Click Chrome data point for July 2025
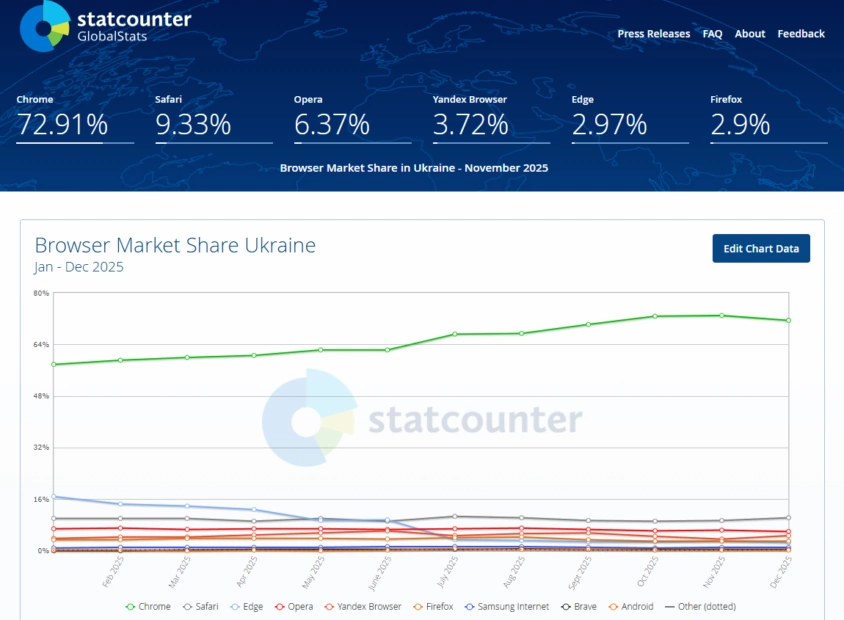 455,334
